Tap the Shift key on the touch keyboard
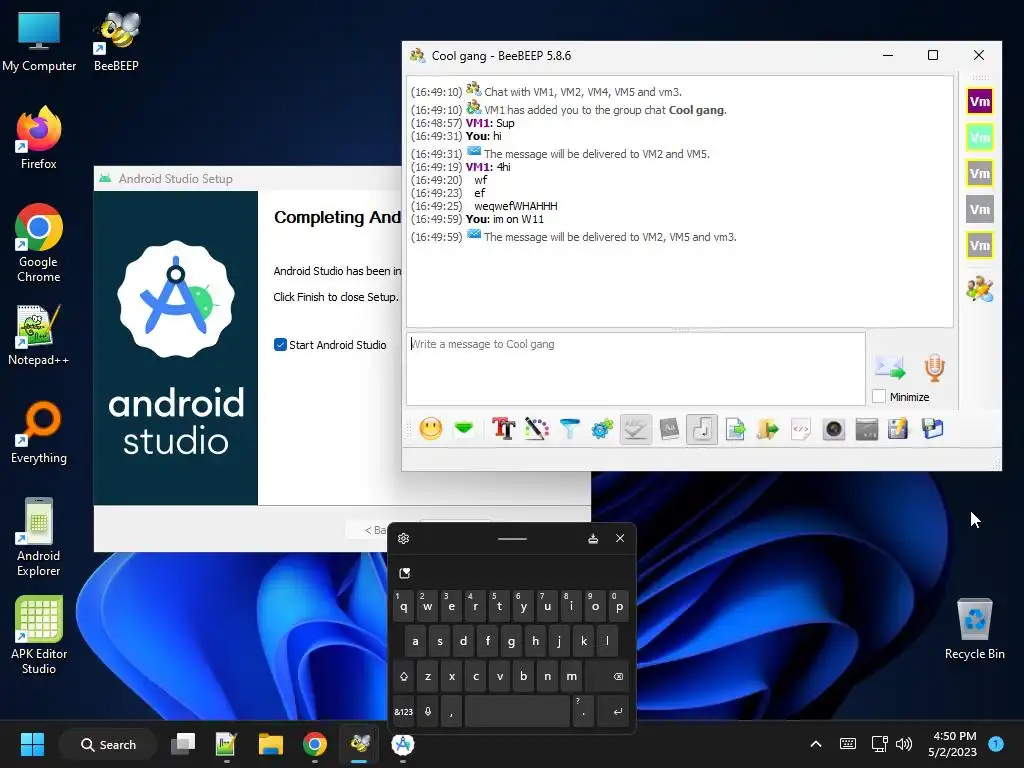The width and height of the screenshot is (1024, 768). click(x=404, y=677)
